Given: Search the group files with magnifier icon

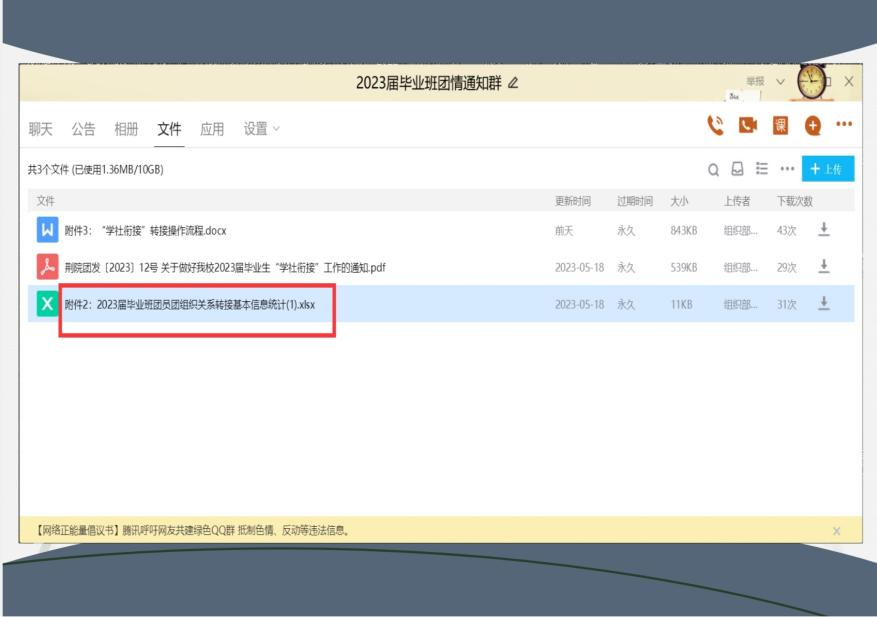Looking at the screenshot, I should click(714, 169).
